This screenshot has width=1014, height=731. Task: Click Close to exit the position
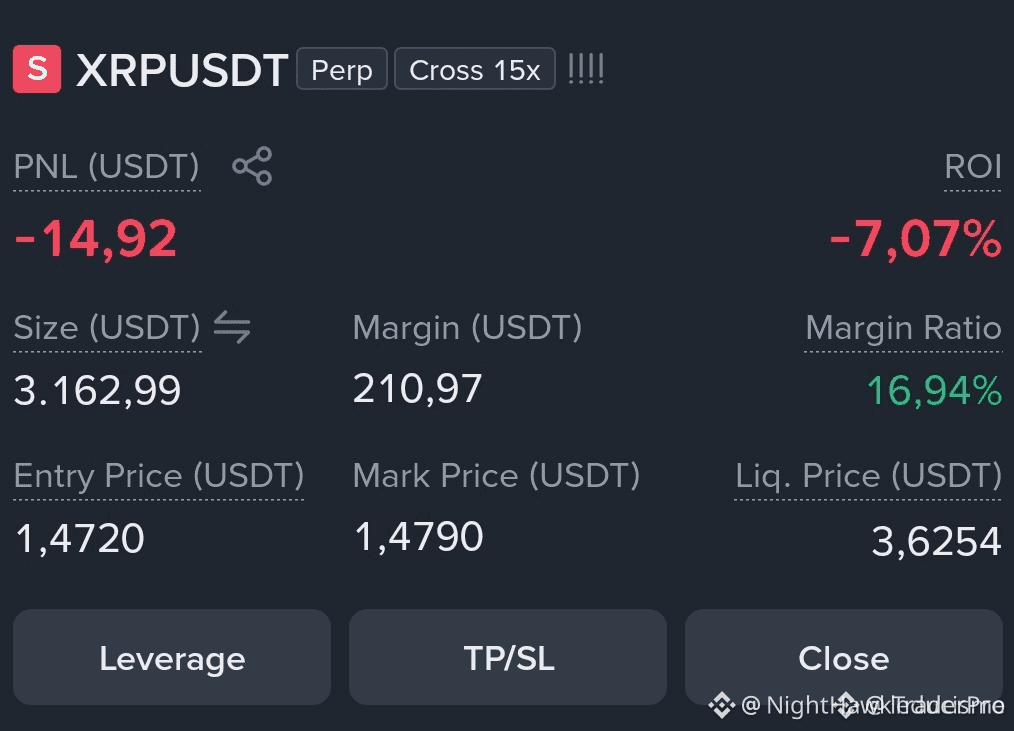(844, 657)
